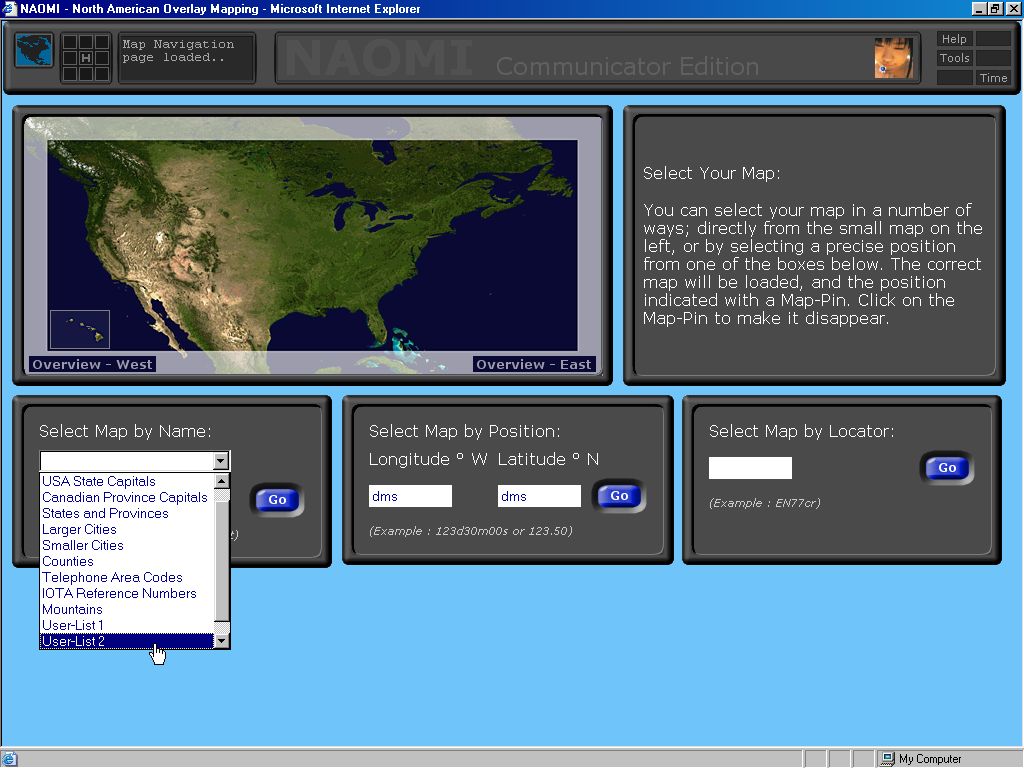The height and width of the screenshot is (768, 1024).
Task: Focus the Longitude dms input field
Action: [x=410, y=496]
